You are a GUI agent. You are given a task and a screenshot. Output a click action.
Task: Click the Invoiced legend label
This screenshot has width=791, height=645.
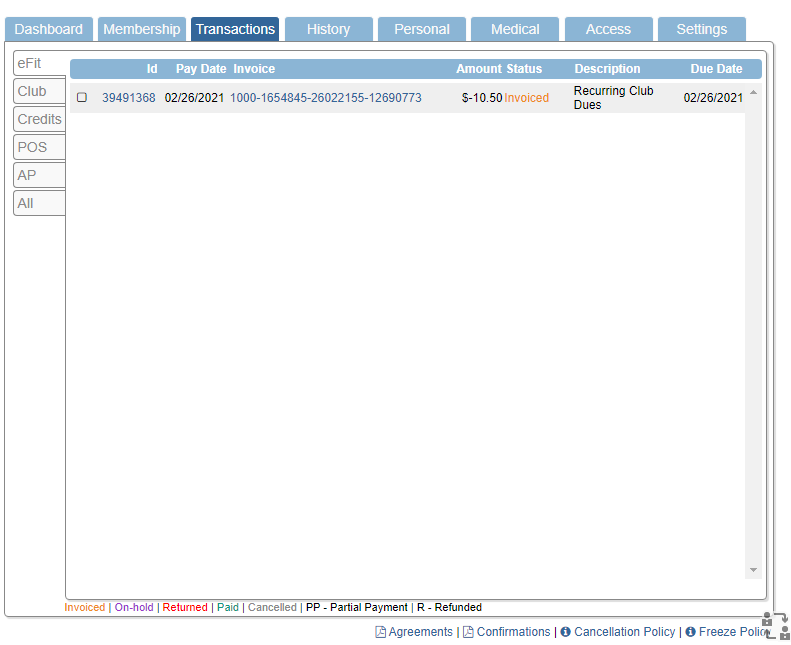85,607
